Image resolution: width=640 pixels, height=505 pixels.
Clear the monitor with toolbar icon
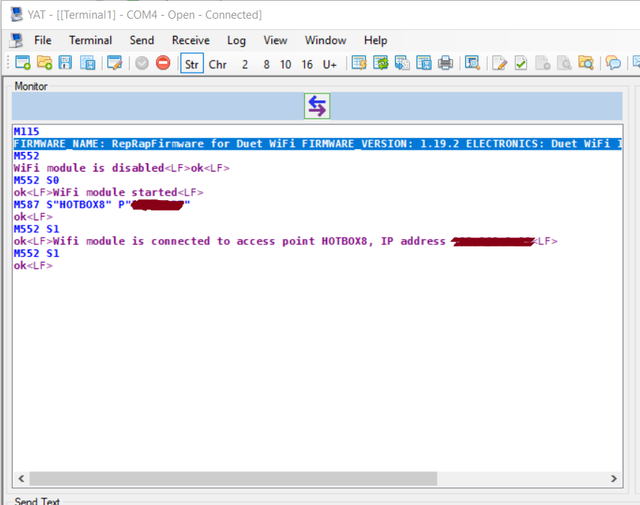pos(359,63)
